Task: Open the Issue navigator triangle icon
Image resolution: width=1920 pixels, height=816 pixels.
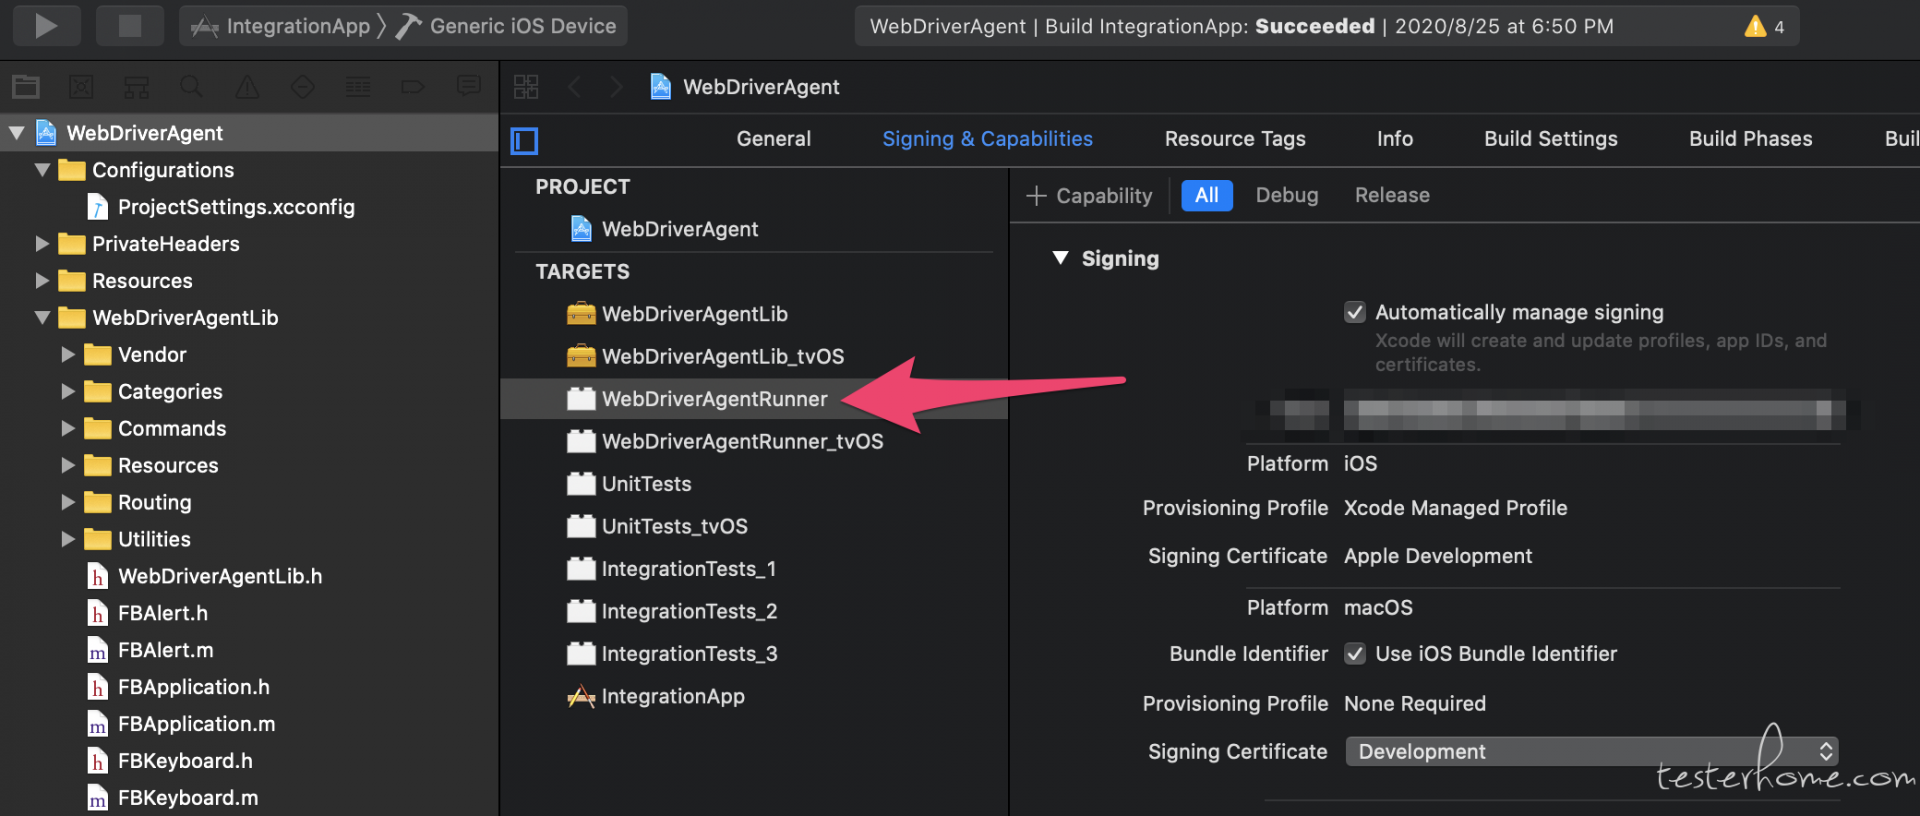Action: click(247, 87)
